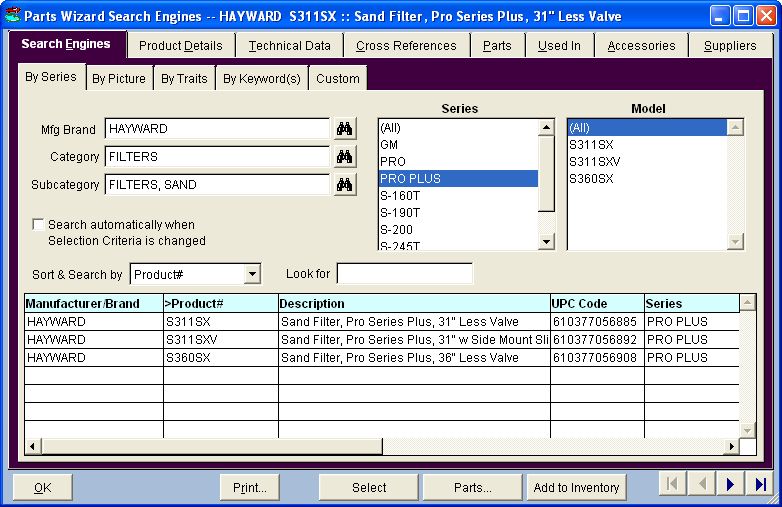
Task: Select product S311SXV cell in results grid
Action: pyautogui.click(x=220, y=339)
